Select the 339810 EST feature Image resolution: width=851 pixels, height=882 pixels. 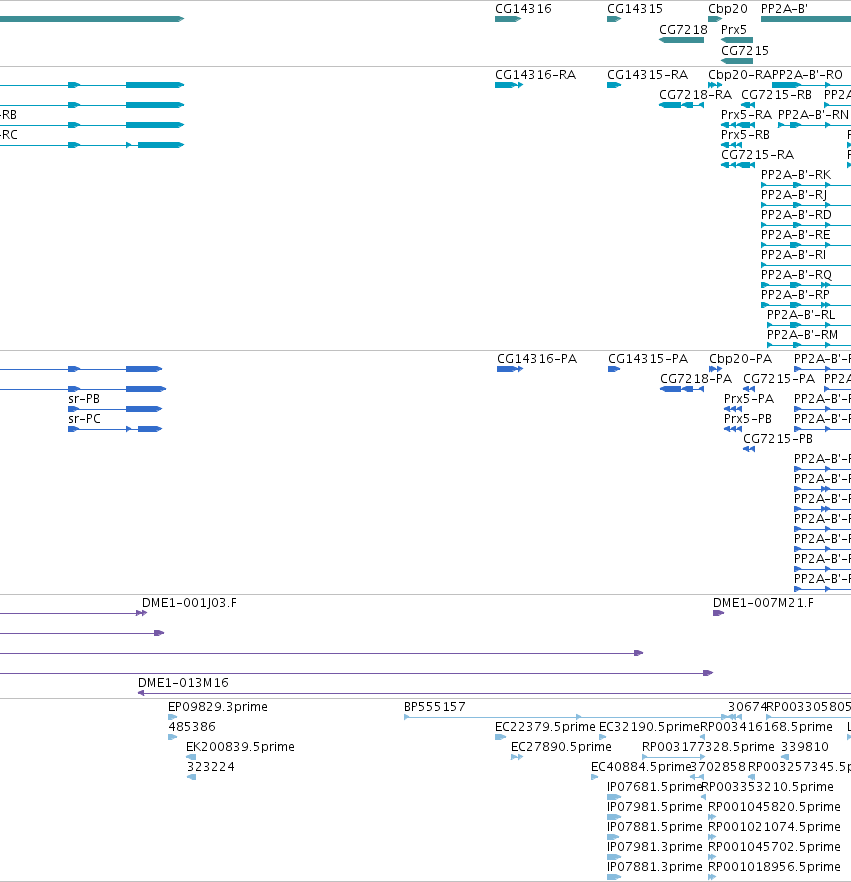[x=785, y=757]
